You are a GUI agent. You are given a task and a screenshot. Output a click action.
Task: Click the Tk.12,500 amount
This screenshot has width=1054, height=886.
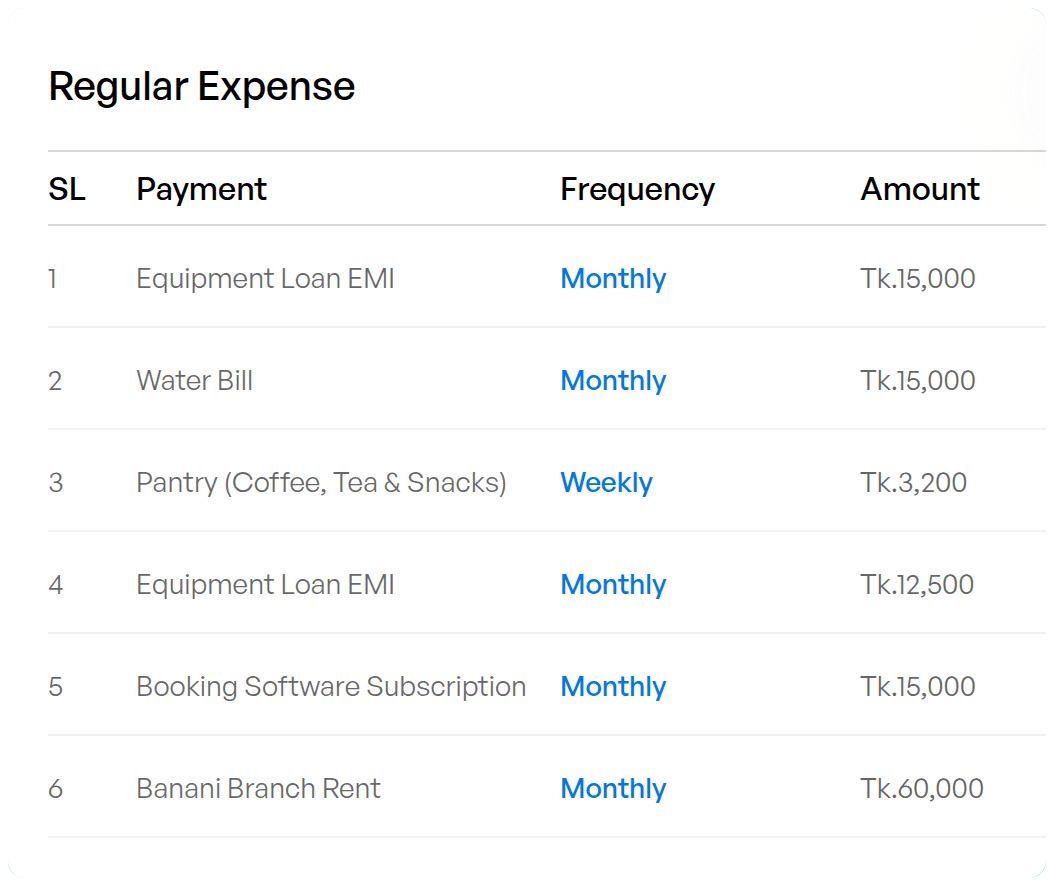(917, 584)
